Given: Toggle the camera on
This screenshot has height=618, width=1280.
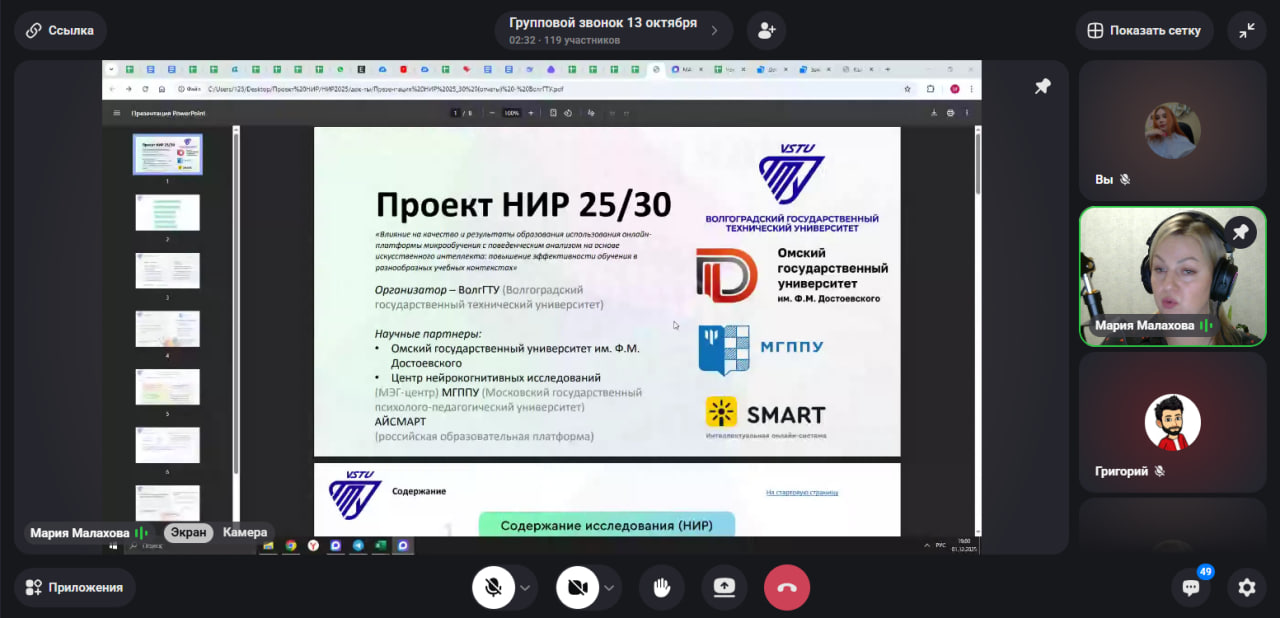Looking at the screenshot, I should [x=577, y=588].
